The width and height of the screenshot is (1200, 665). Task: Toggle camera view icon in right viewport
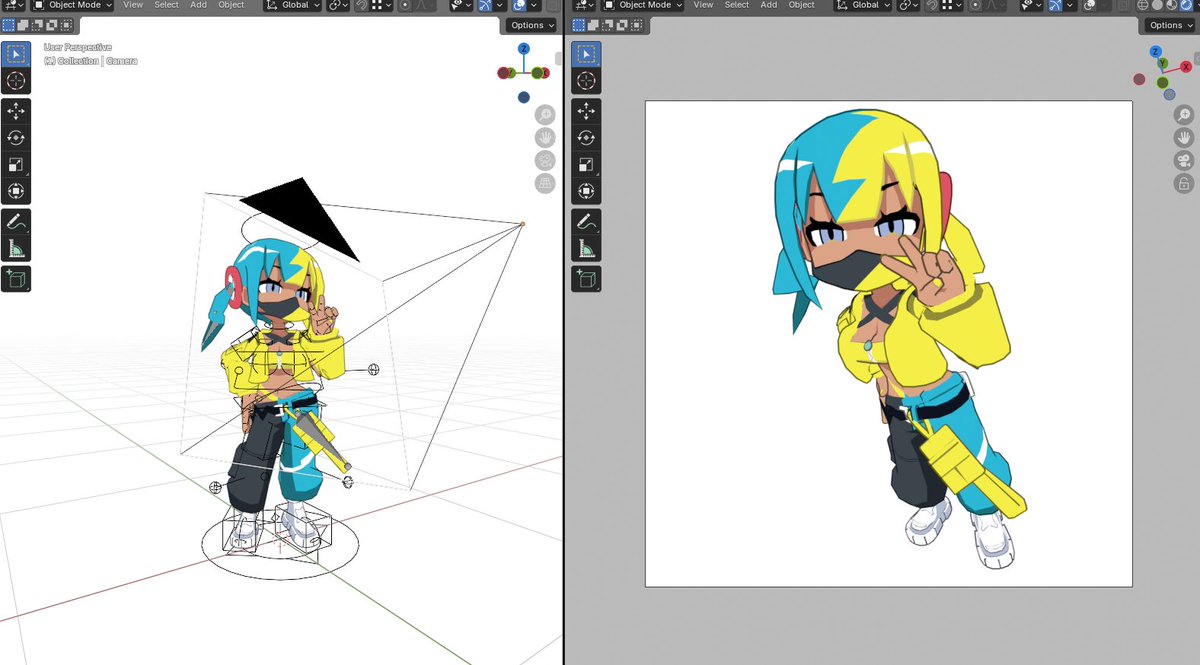(1183, 160)
